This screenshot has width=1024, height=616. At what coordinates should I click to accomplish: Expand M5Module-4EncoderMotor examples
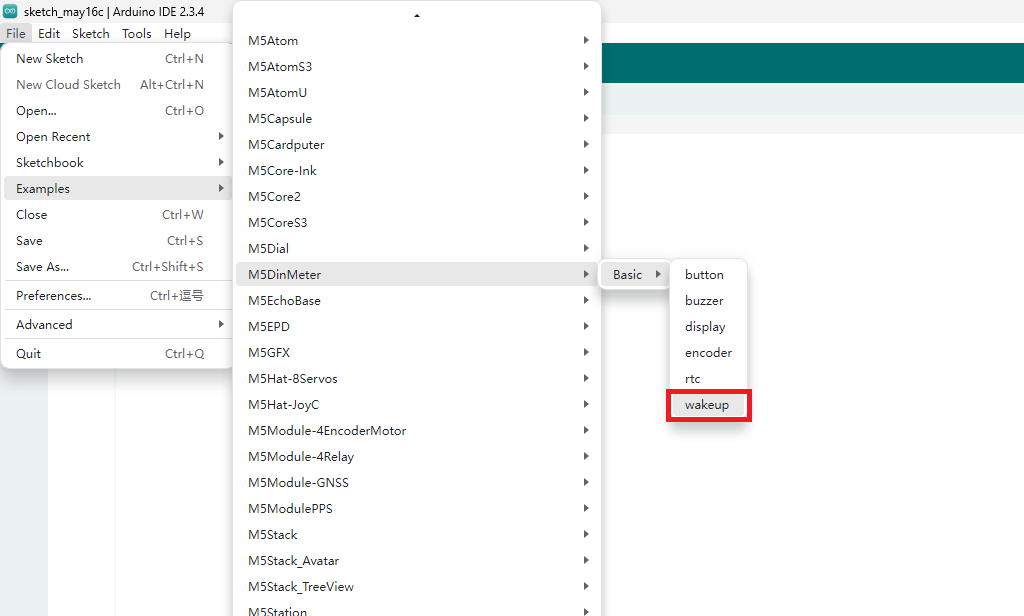[x=417, y=430]
